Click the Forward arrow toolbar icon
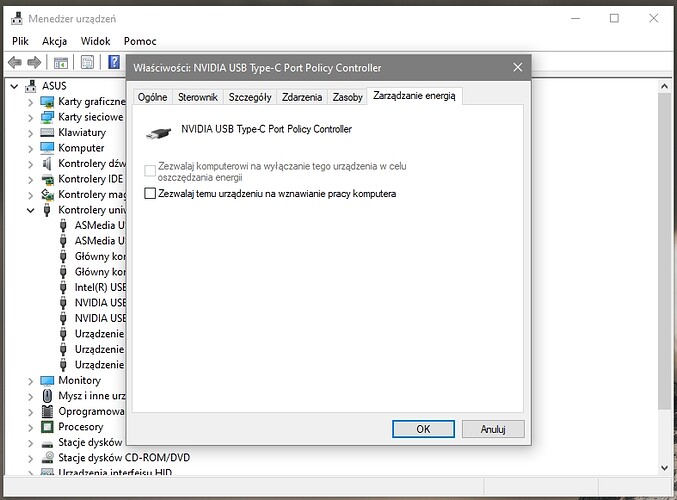This screenshot has height=500, width=677. click(x=34, y=63)
